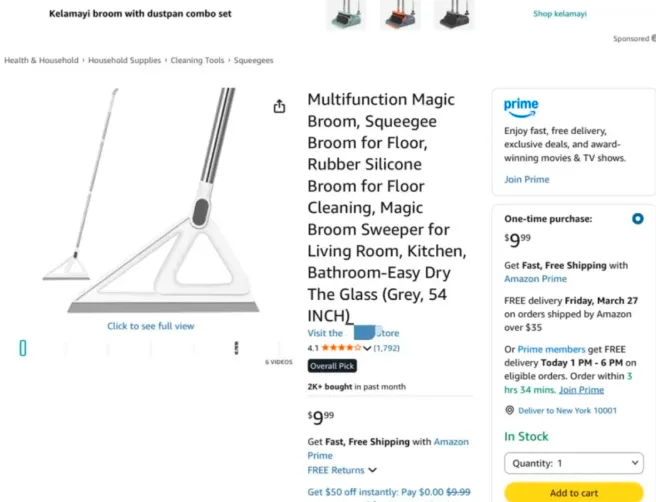Go to Household Supplies breadcrumb
The width and height of the screenshot is (656, 502).
click(124, 60)
